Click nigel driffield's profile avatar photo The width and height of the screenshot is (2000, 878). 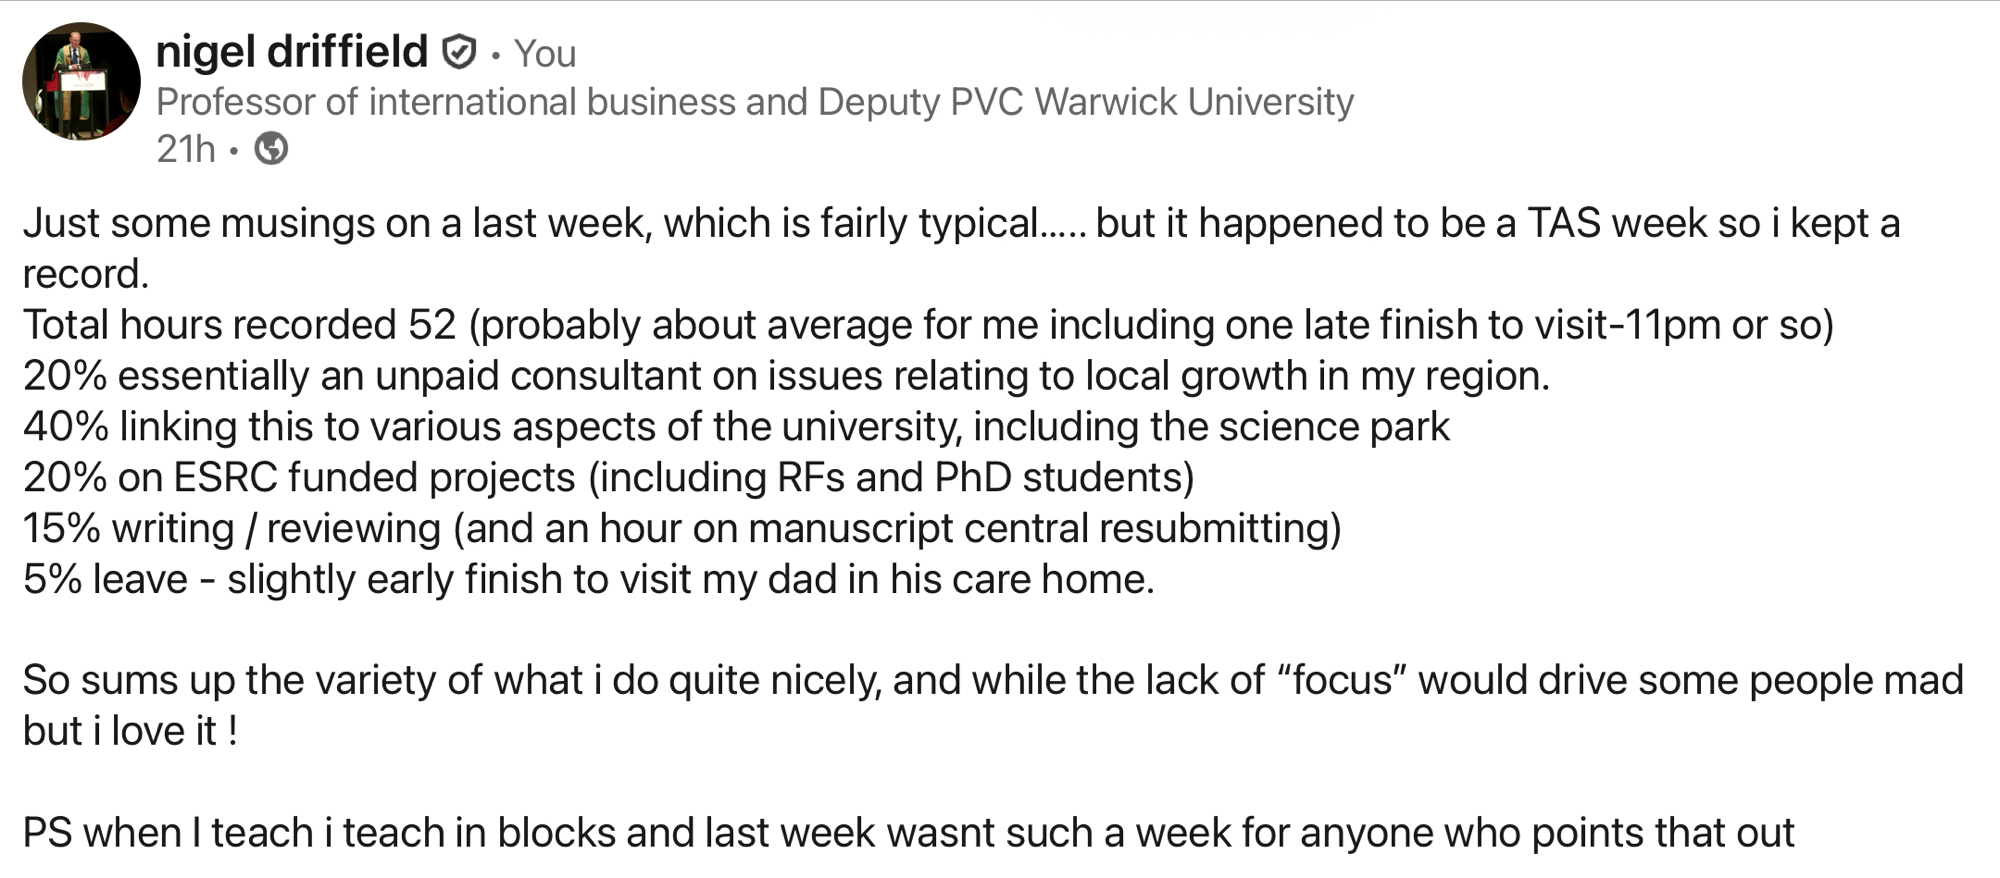click(81, 81)
